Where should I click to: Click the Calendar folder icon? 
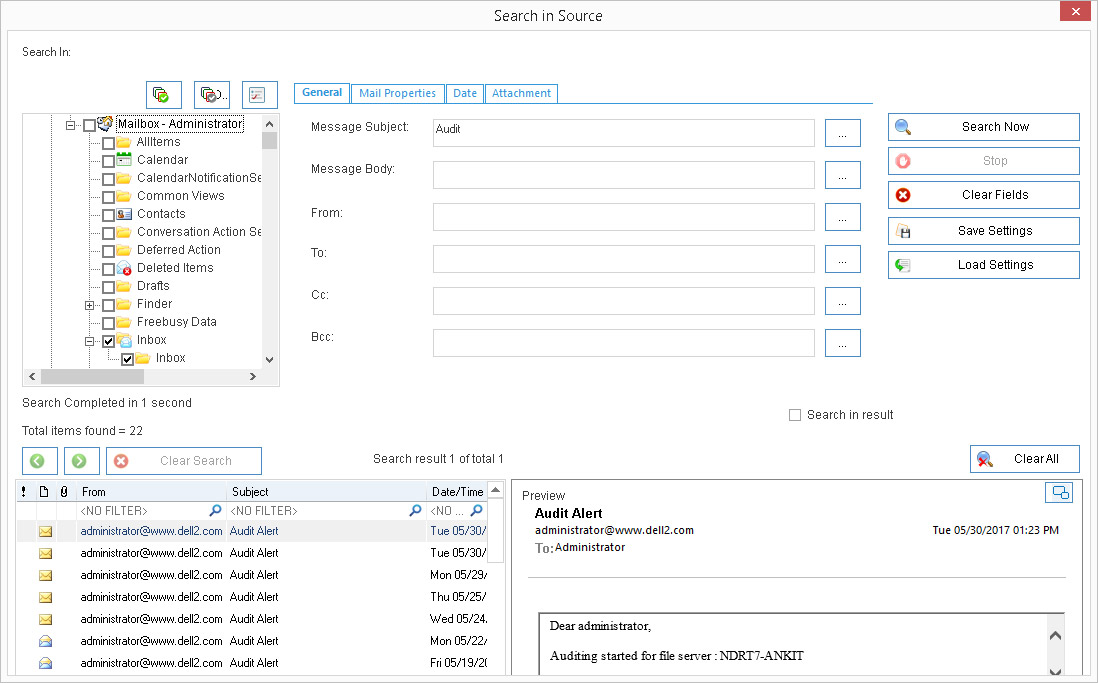tap(124, 160)
